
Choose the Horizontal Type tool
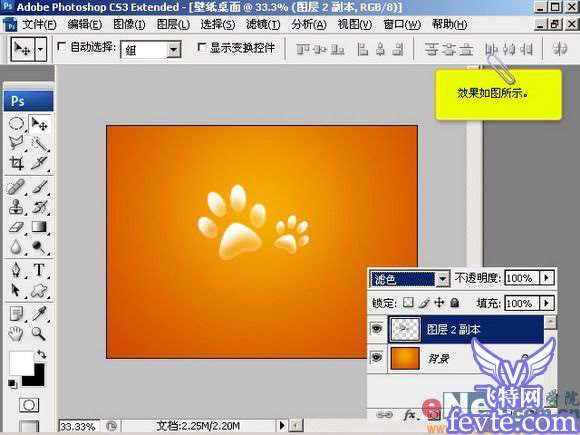[x=39, y=269]
